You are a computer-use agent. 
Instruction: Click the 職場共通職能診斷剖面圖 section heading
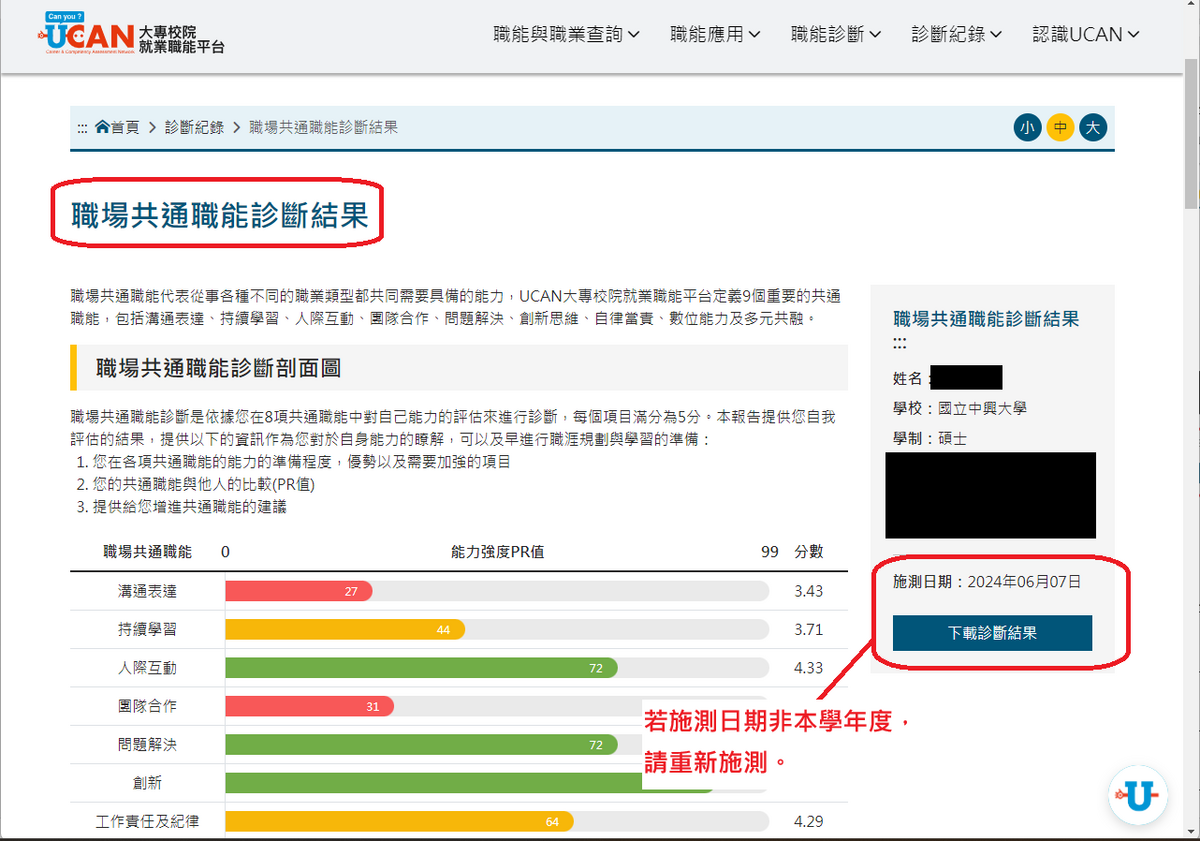click(x=218, y=368)
